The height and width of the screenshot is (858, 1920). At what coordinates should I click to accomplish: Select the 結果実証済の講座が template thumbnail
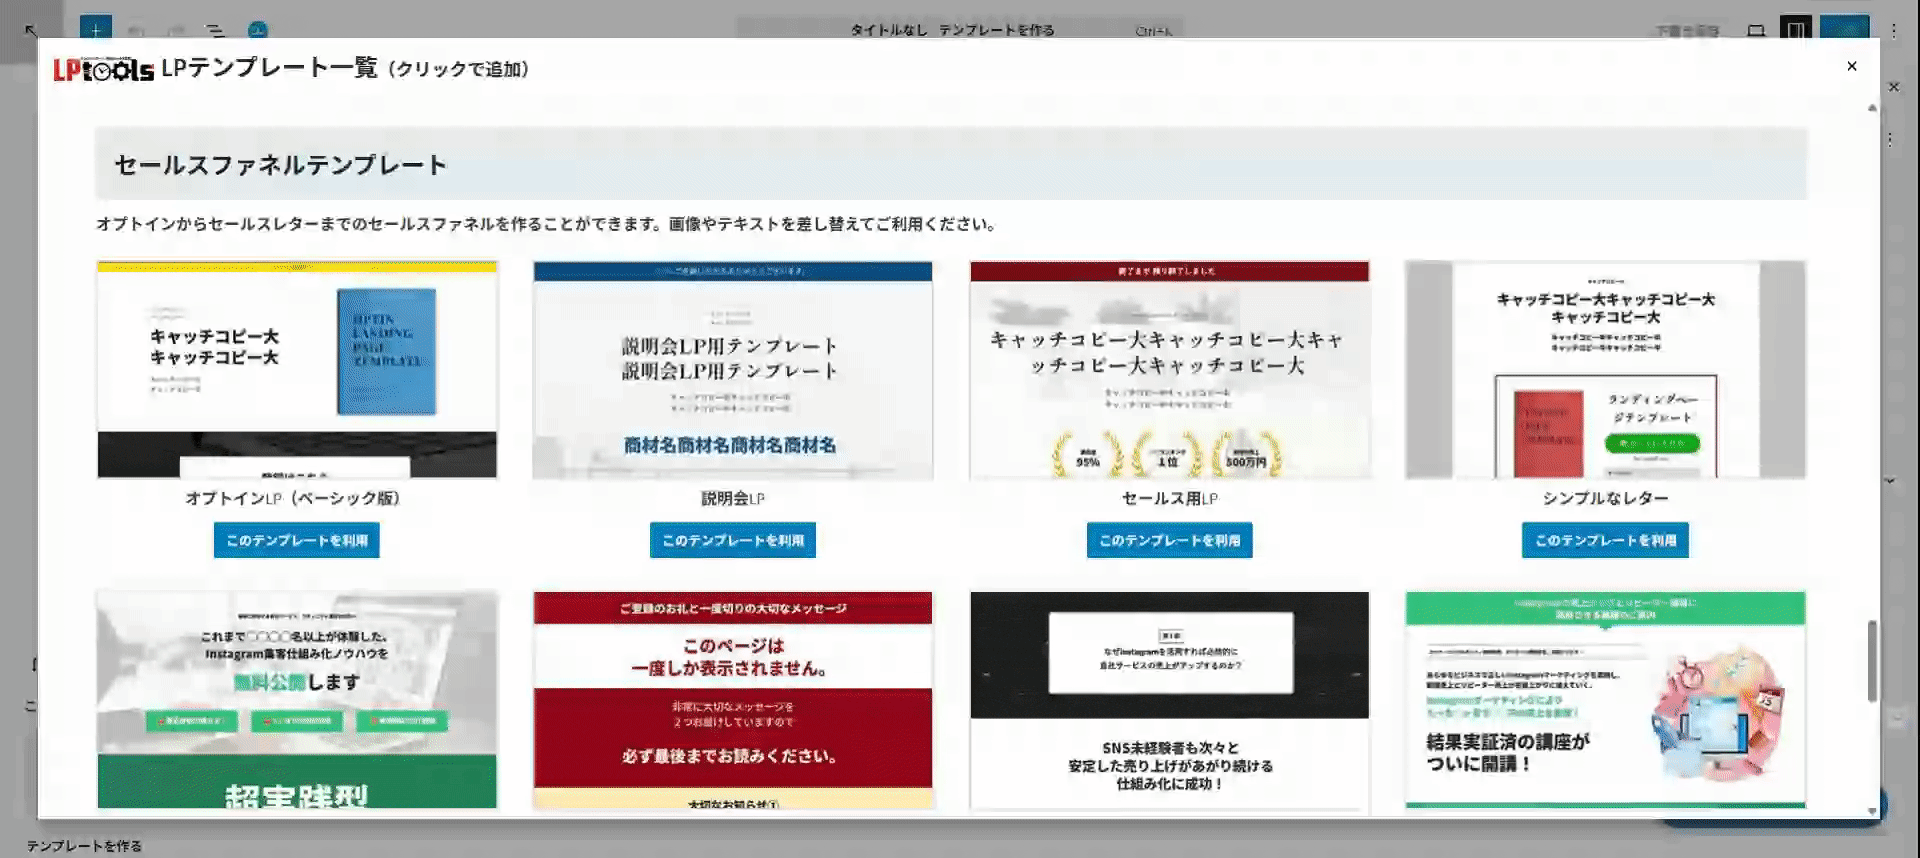[1605, 700]
